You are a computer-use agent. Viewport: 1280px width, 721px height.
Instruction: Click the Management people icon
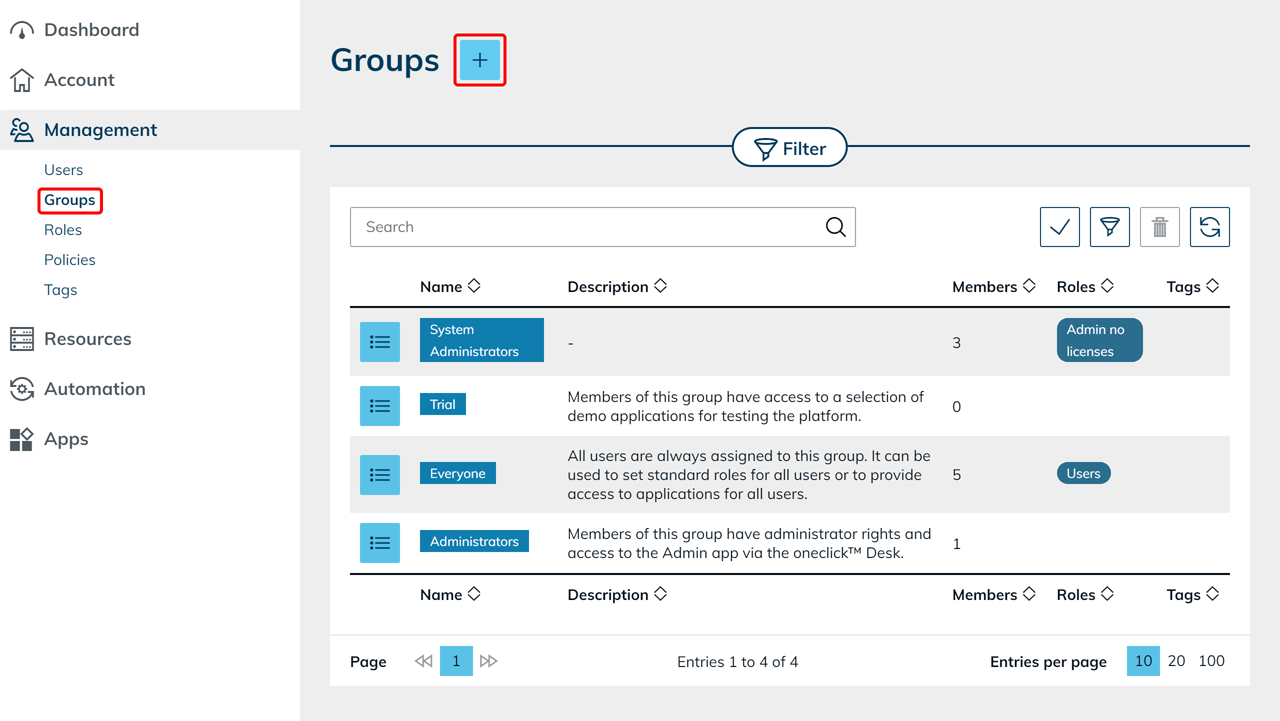22,130
